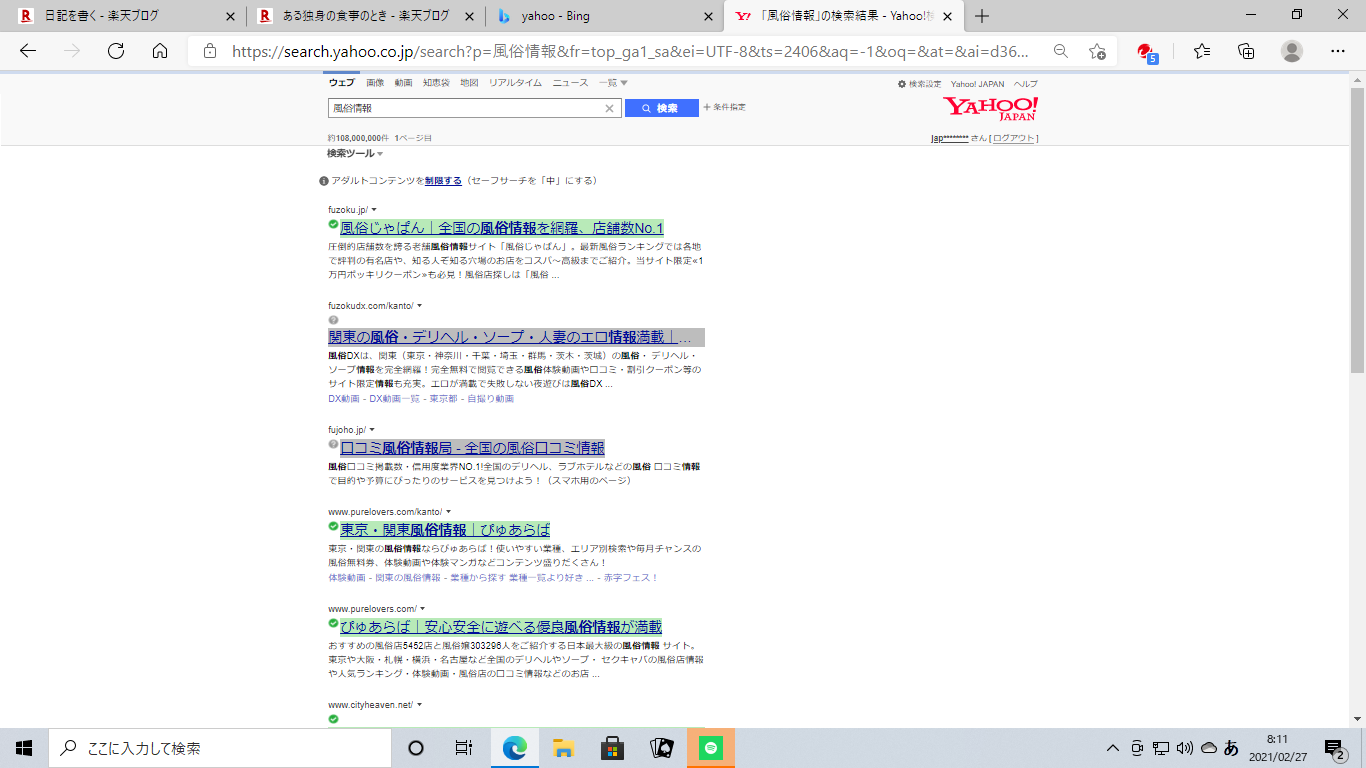Click the gray rating badge for fuzokudx.com result

coord(333,320)
